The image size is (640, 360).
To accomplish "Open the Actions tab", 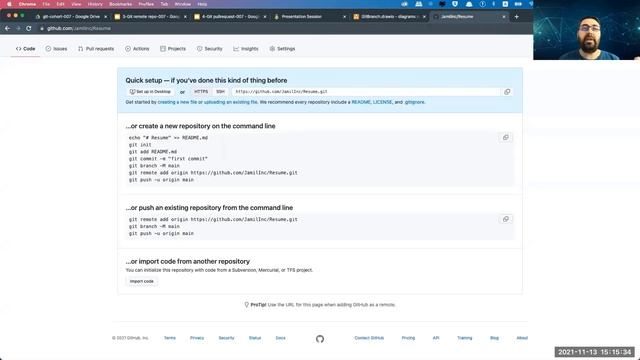I will [137, 49].
